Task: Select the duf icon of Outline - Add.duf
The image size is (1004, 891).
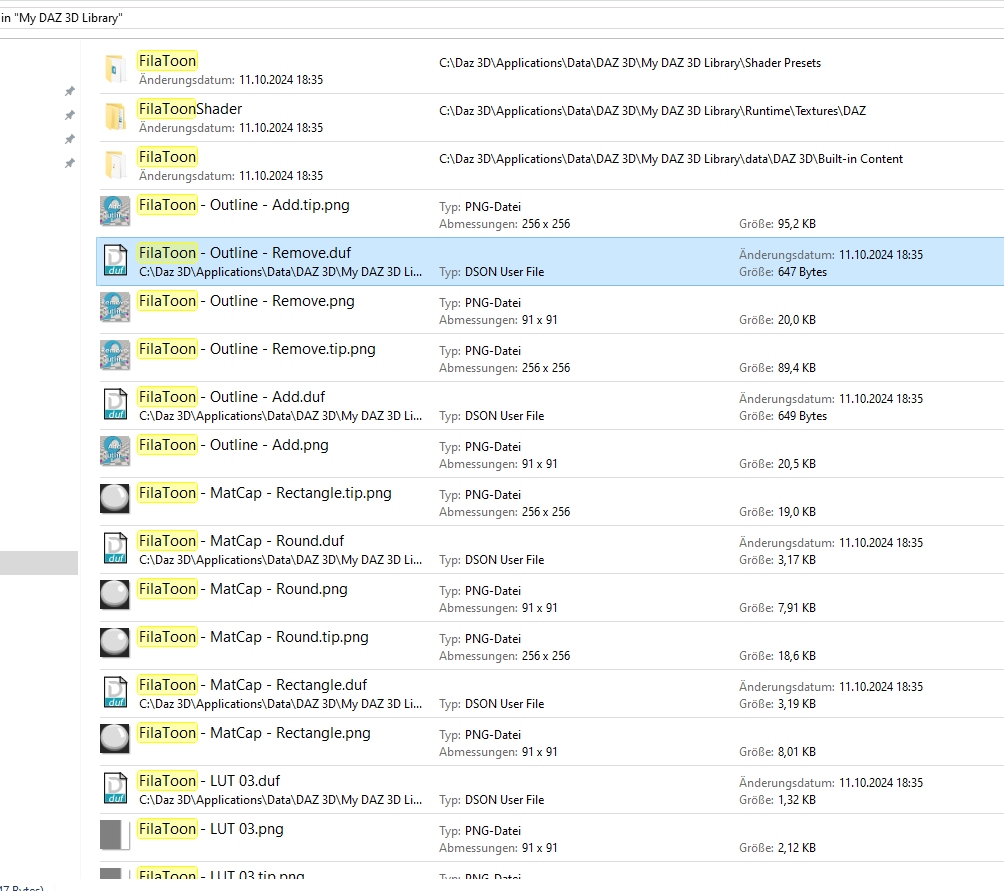Action: tap(115, 405)
